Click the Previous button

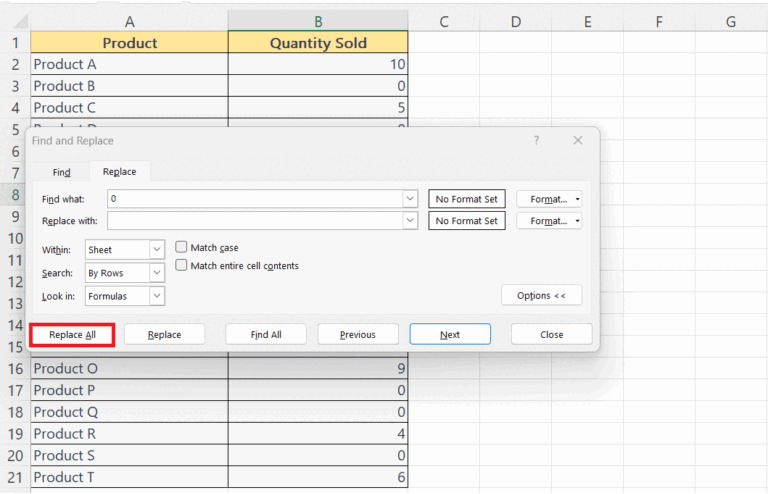pyautogui.click(x=357, y=335)
